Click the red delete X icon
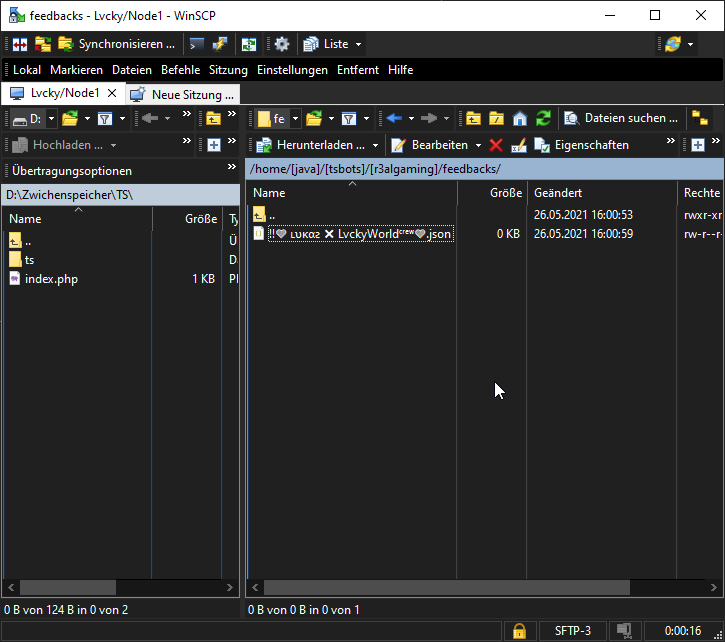 pos(496,145)
